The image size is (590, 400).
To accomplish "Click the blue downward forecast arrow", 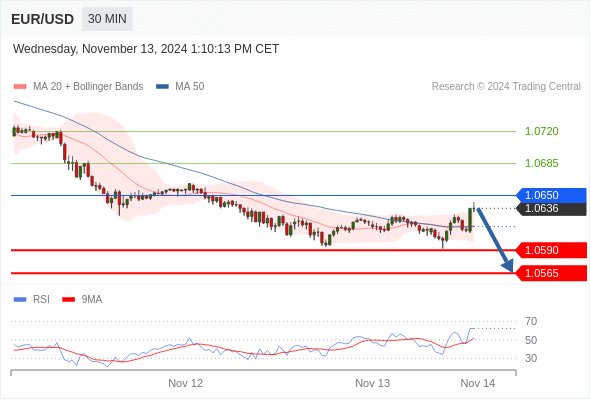I will [x=495, y=239].
